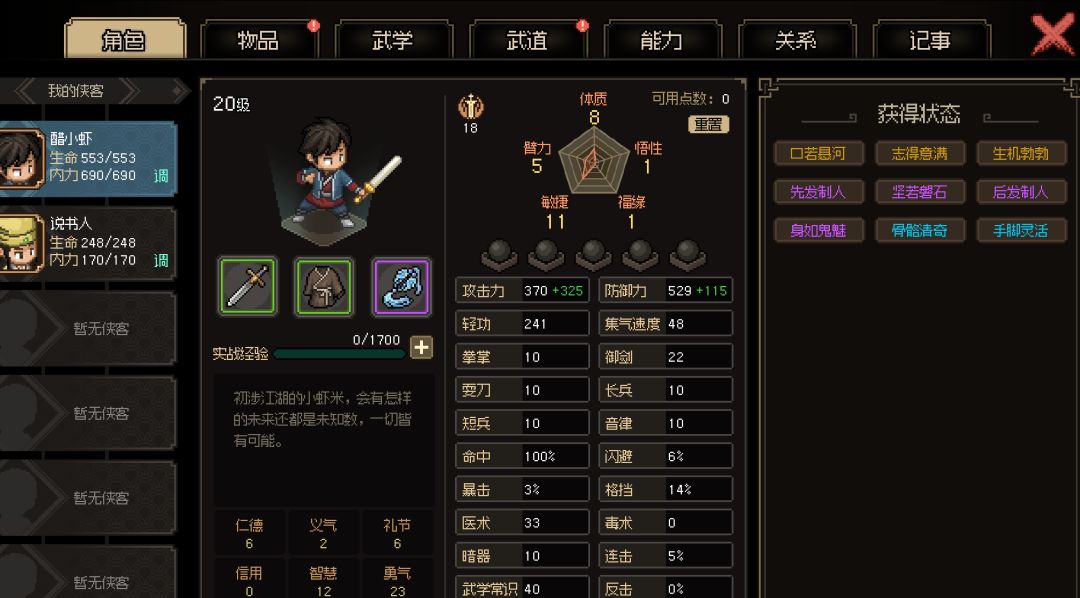Select the first empty orb socket
1080x598 pixels.
tap(499, 254)
